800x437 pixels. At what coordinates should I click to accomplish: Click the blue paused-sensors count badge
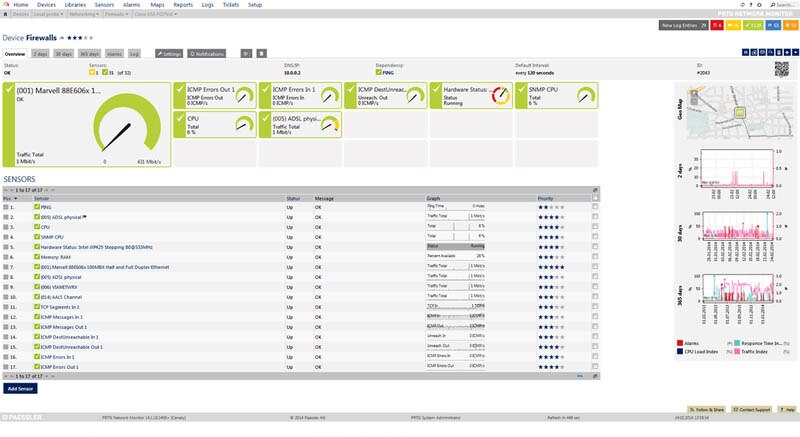773,25
